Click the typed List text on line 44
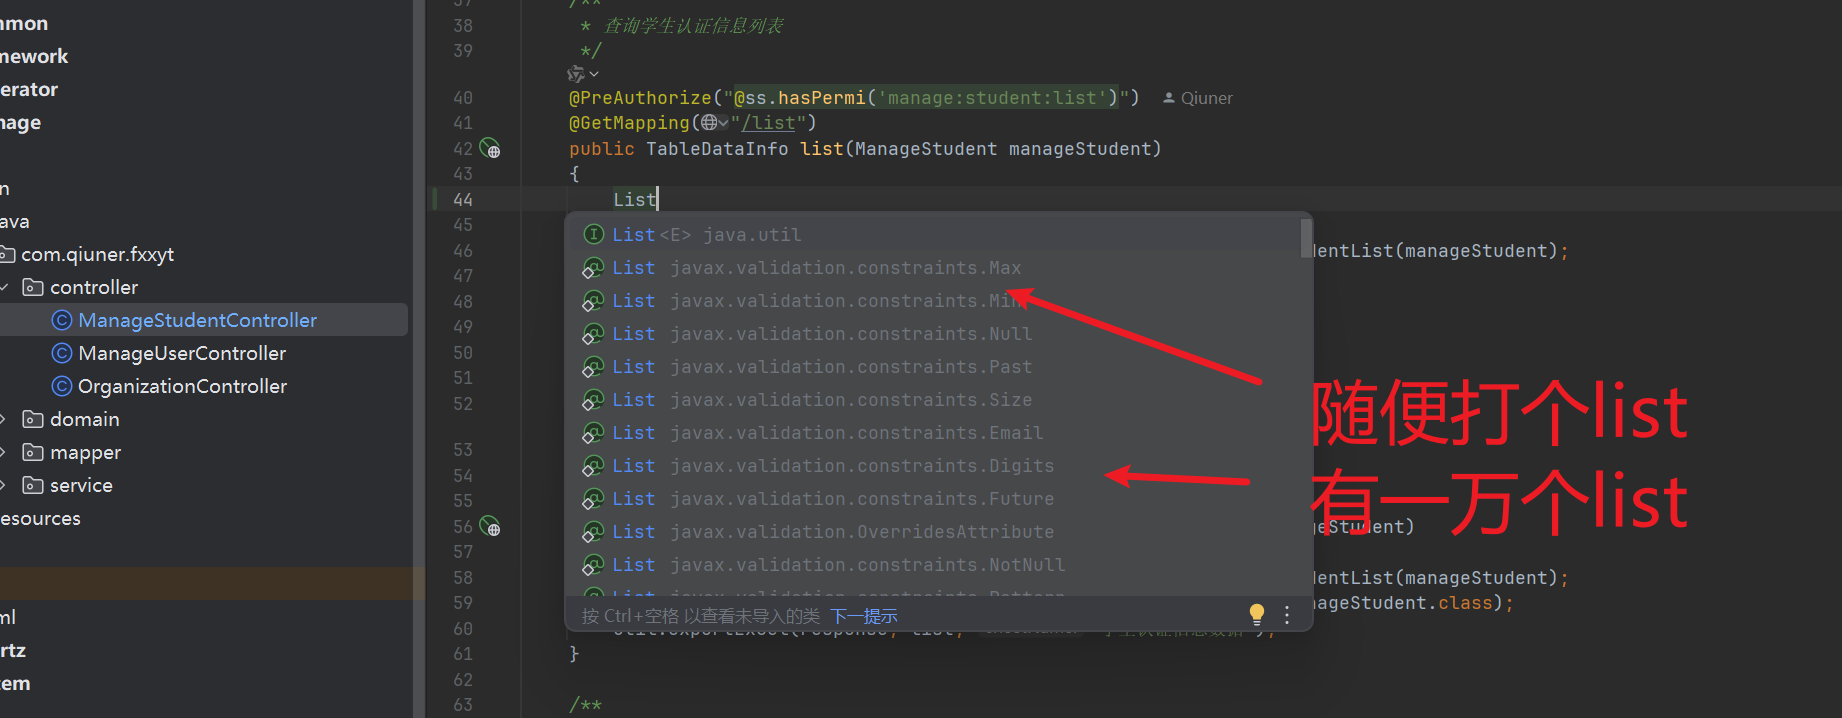The width and height of the screenshot is (1842, 718). click(x=635, y=199)
